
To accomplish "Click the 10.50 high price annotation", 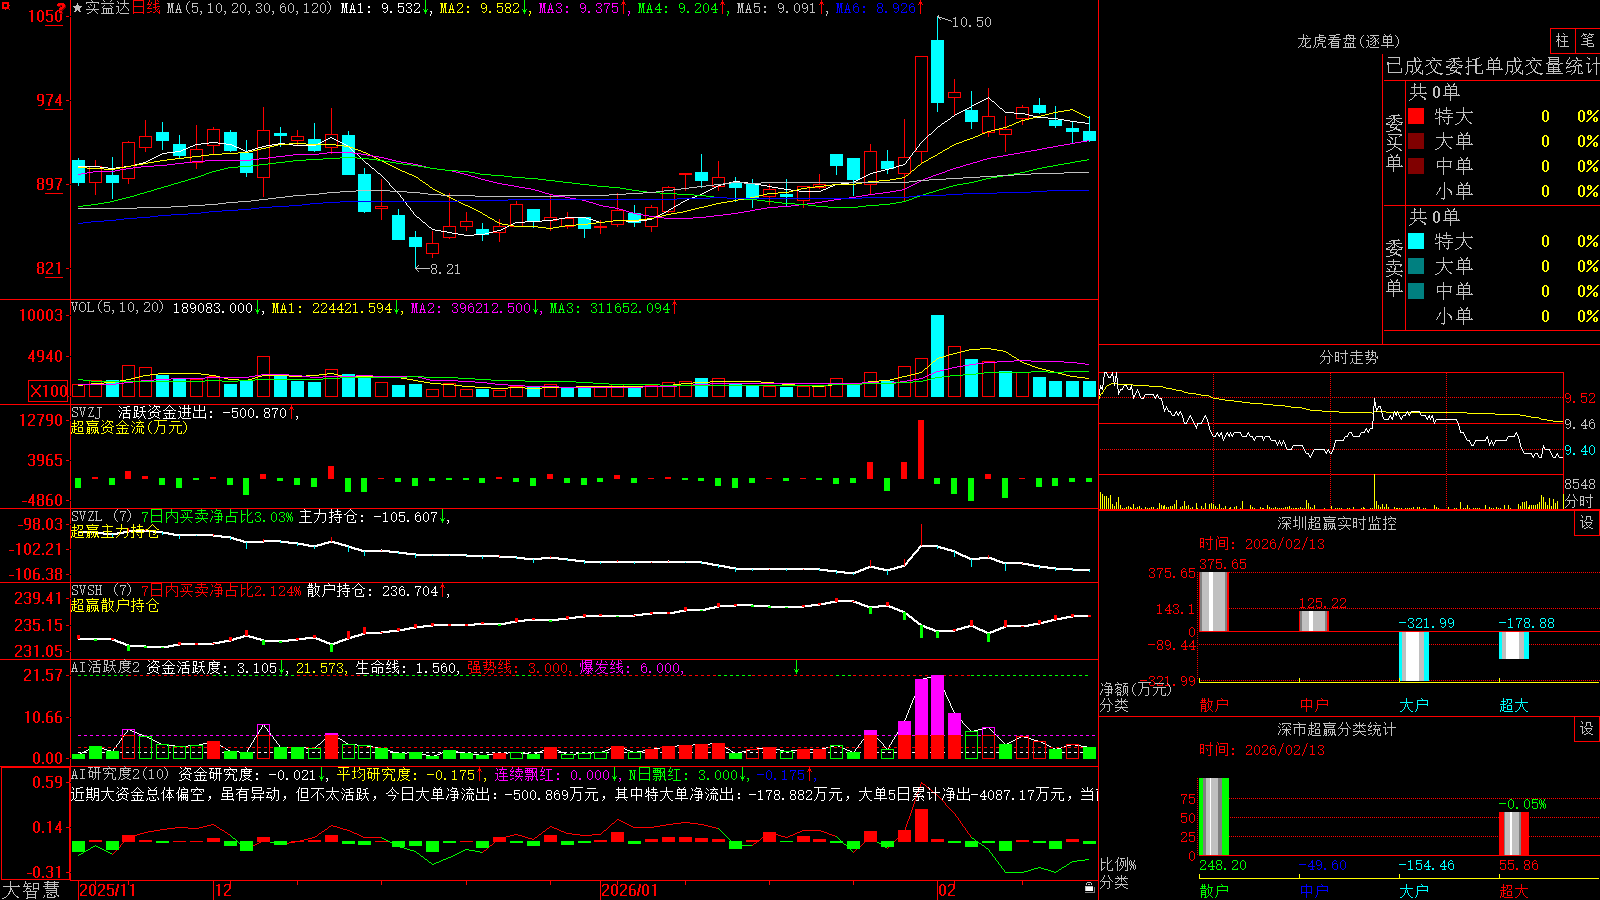I will [x=972, y=22].
